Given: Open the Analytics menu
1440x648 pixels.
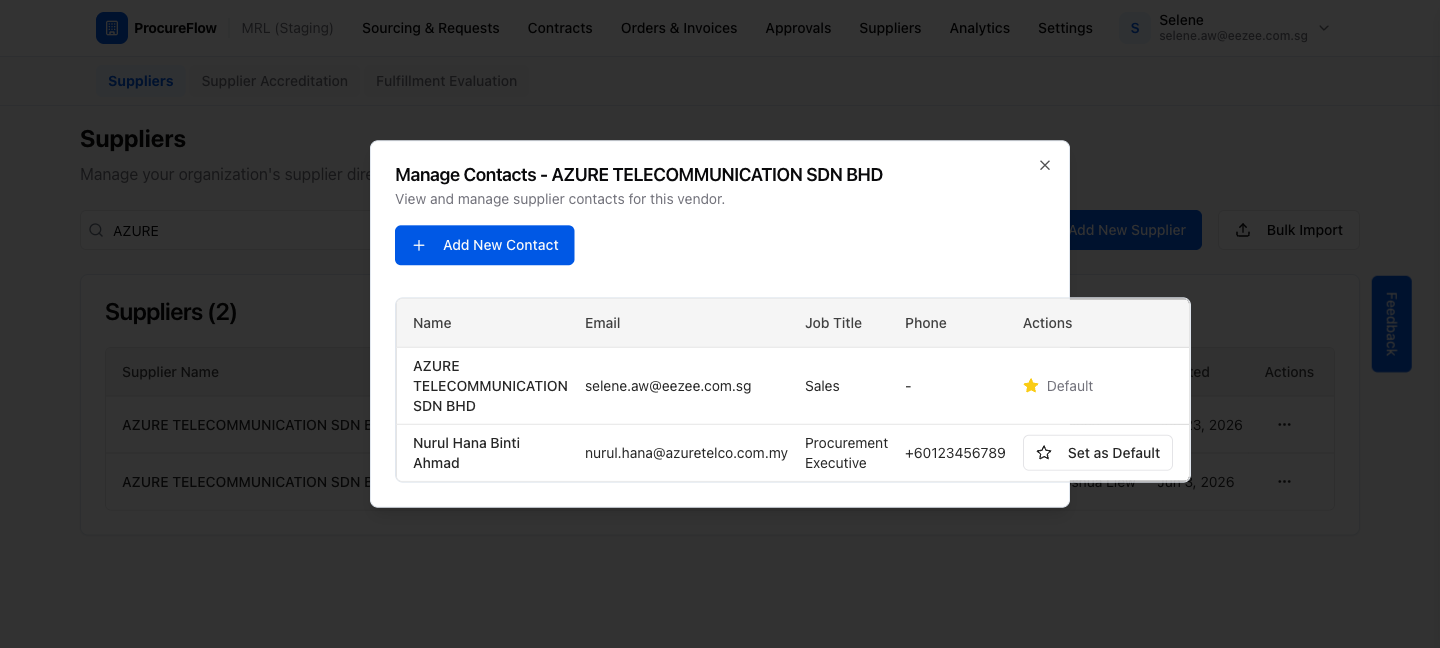Looking at the screenshot, I should click(979, 28).
